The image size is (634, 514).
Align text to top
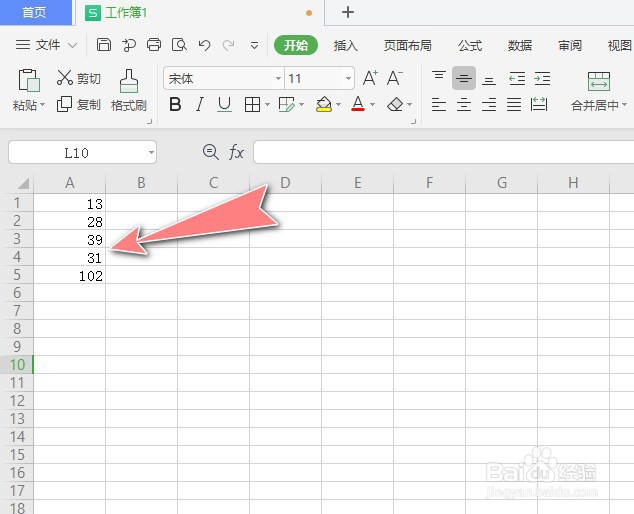tap(439, 78)
